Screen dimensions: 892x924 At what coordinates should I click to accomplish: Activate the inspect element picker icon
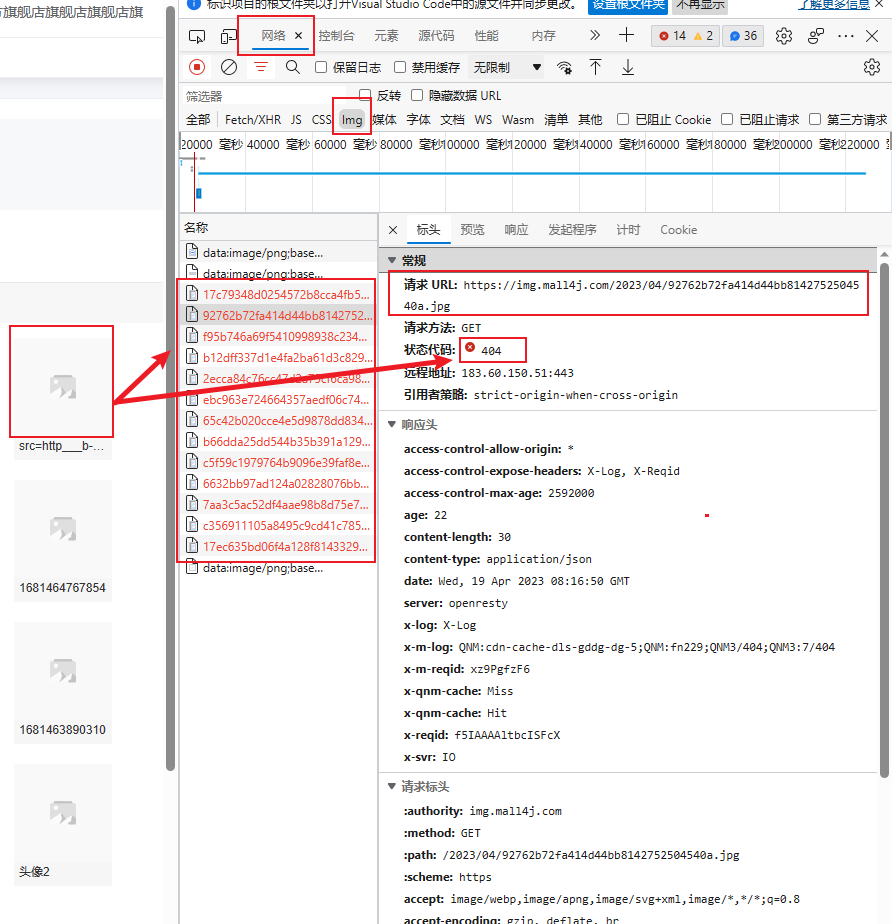(197, 36)
